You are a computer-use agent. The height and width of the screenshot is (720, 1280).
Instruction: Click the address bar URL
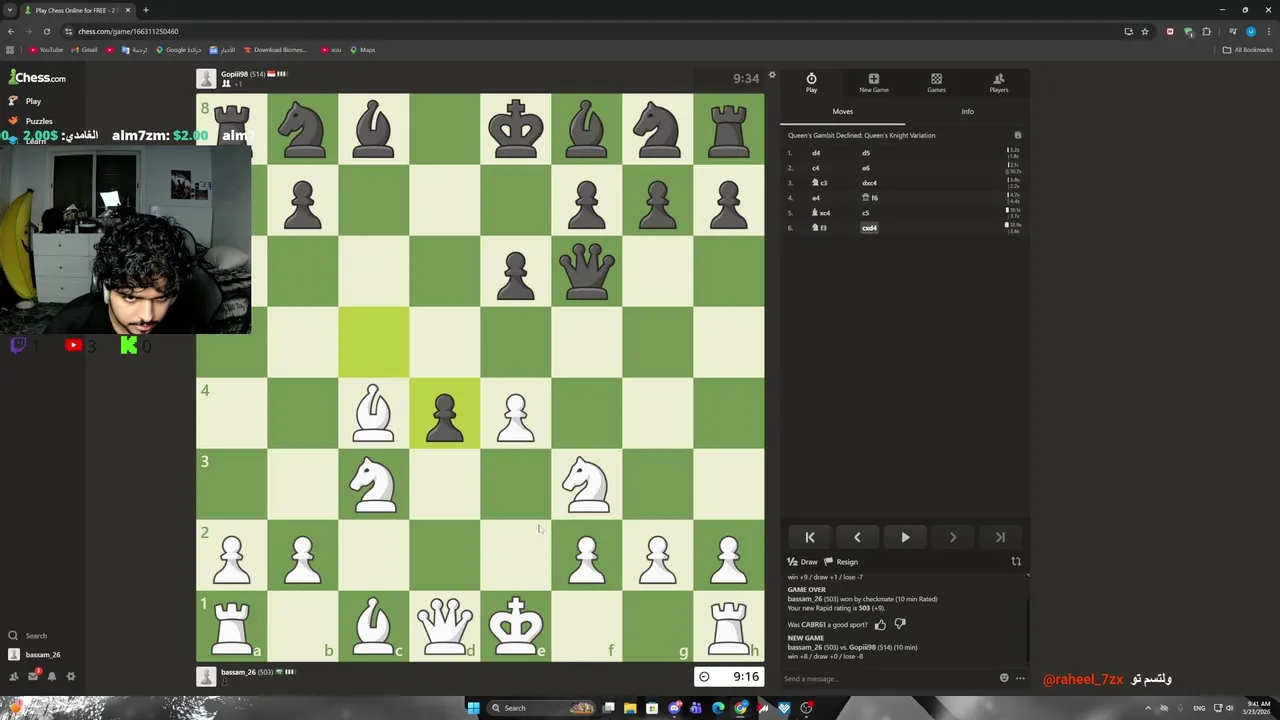click(128, 31)
